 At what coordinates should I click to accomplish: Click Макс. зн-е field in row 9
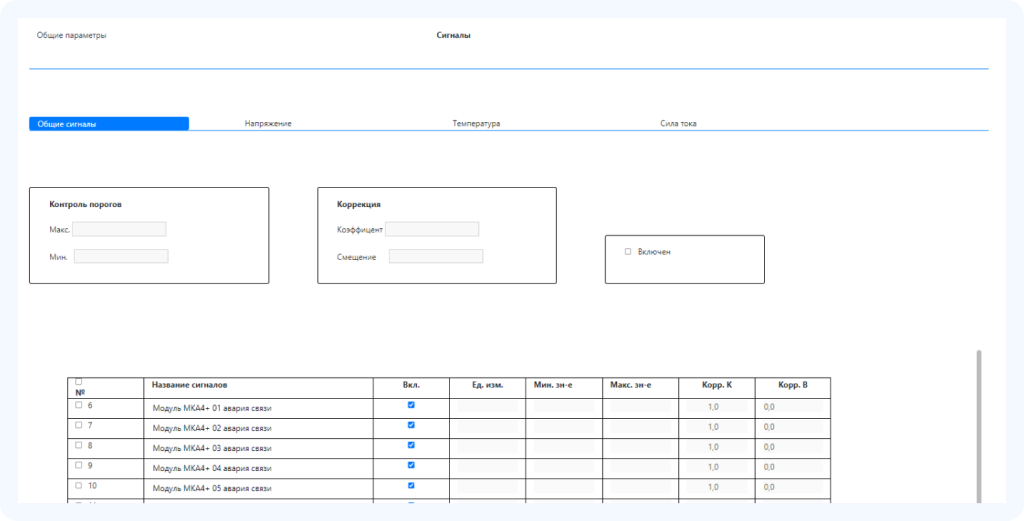pyautogui.click(x=641, y=467)
